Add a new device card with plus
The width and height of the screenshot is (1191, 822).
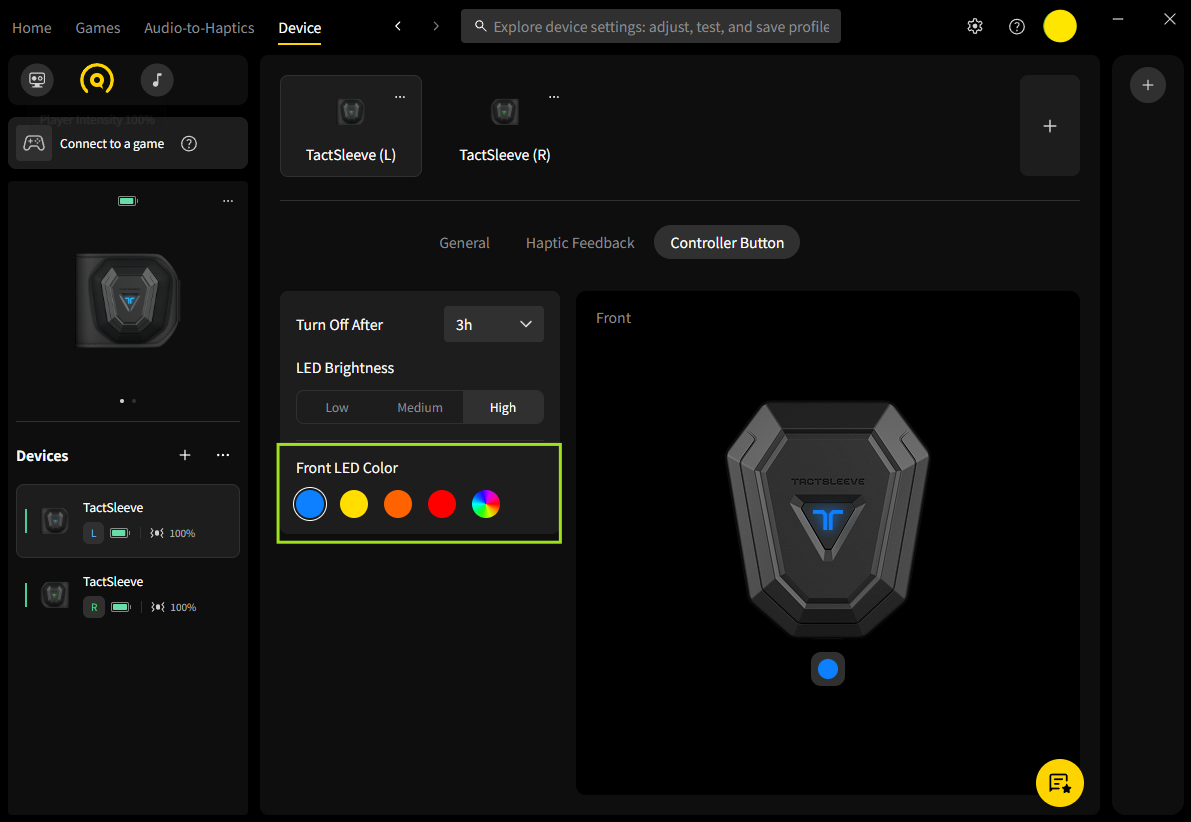(x=1050, y=126)
